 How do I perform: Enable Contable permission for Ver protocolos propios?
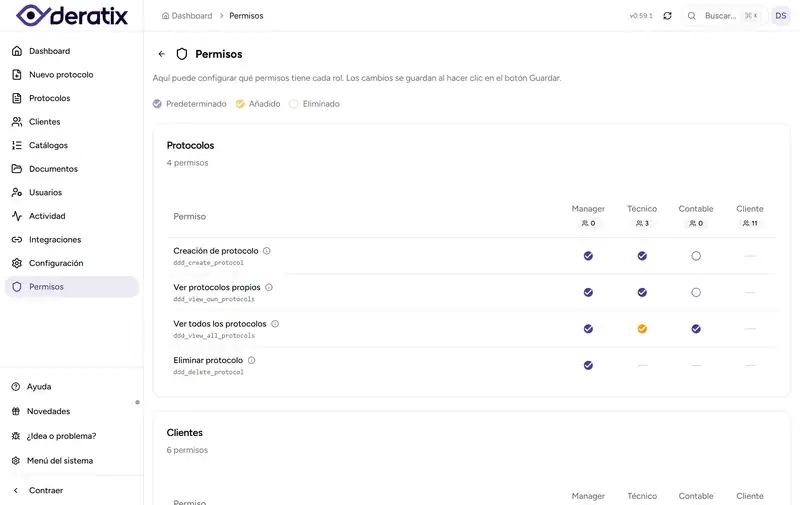pos(696,293)
